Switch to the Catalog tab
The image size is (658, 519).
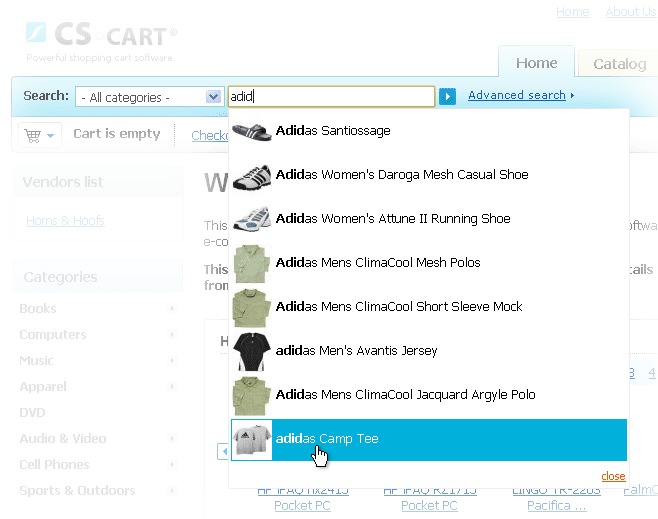coord(619,64)
